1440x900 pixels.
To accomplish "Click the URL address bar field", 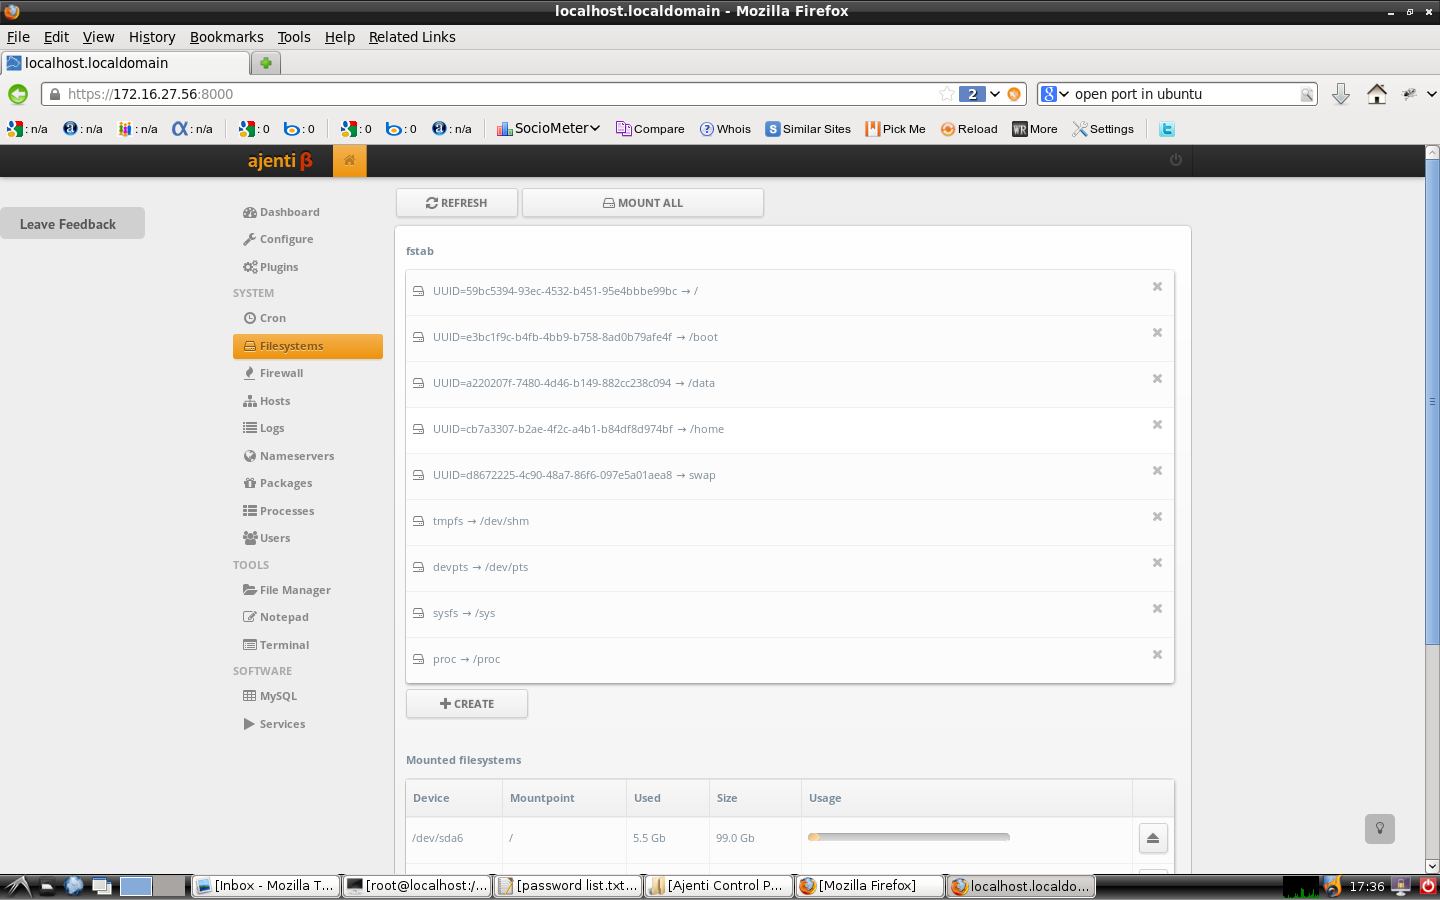I will coord(500,94).
